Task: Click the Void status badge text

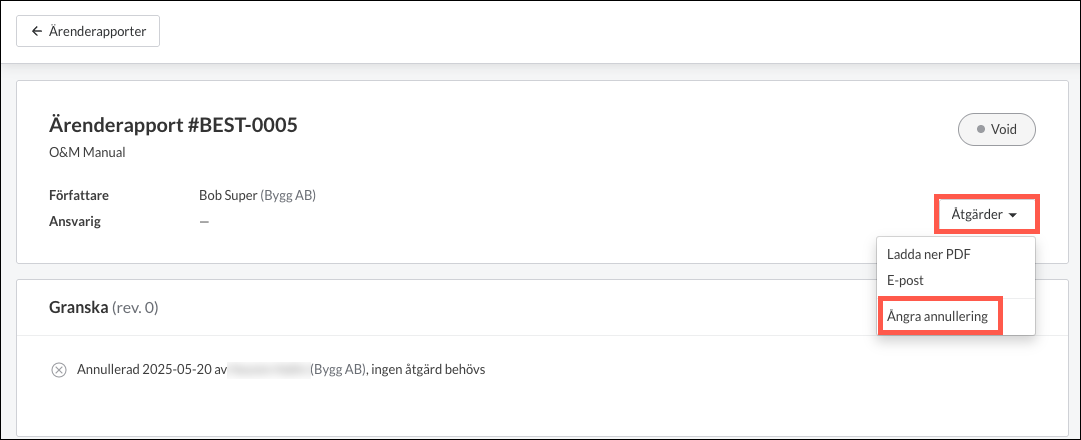Action: click(1004, 129)
